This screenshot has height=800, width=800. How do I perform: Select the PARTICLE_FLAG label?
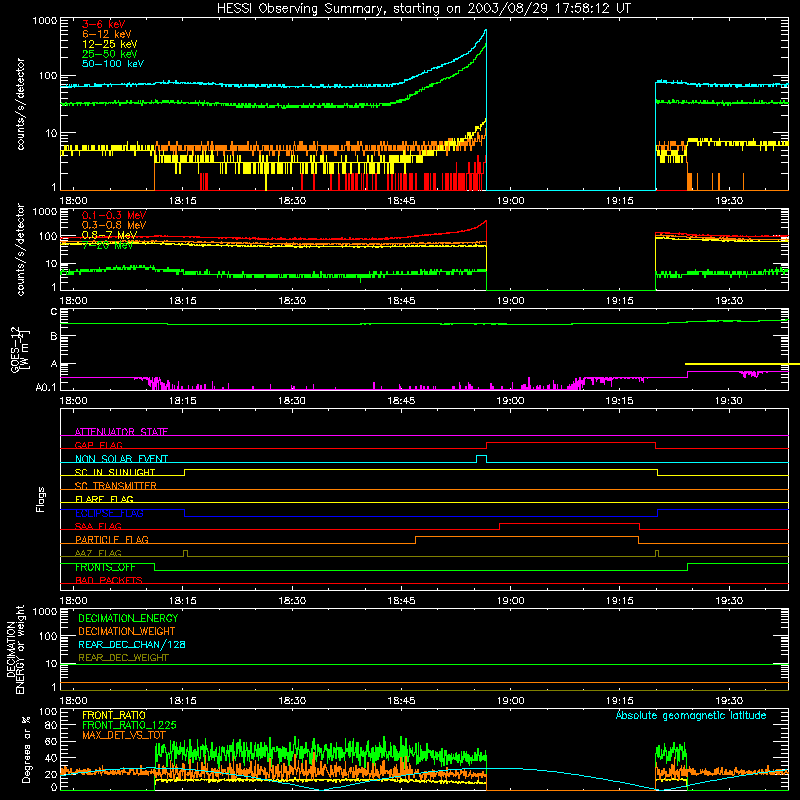tap(112, 539)
